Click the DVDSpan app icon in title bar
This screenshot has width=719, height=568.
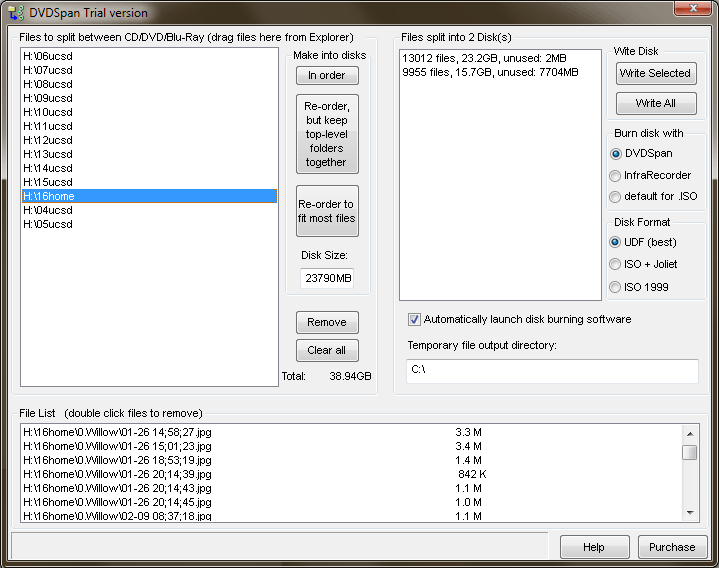16,13
